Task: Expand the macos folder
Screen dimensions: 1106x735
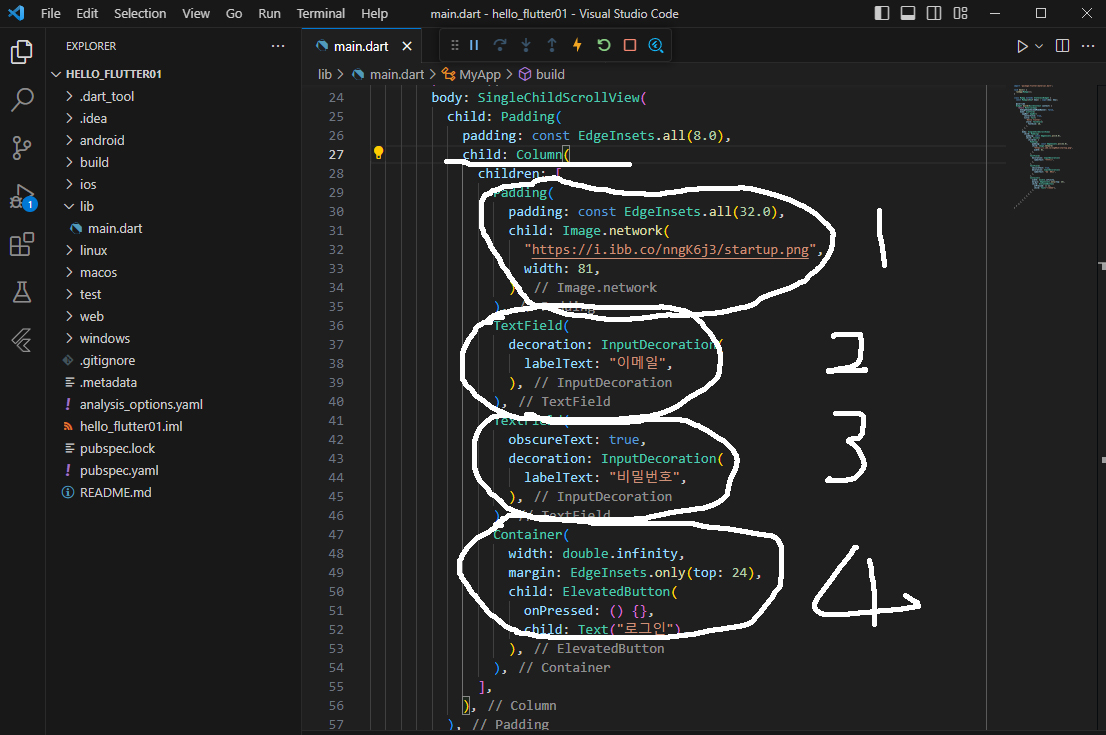Action: [x=174, y=272]
